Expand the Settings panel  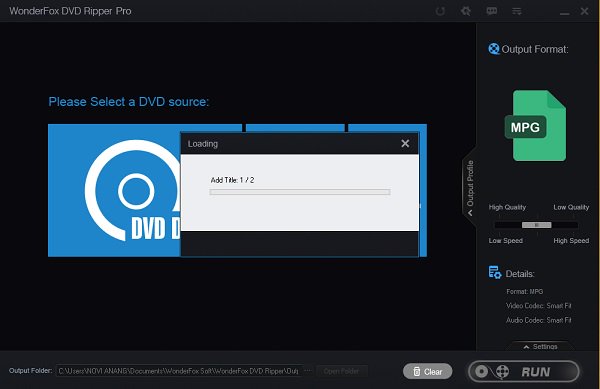[541, 346]
